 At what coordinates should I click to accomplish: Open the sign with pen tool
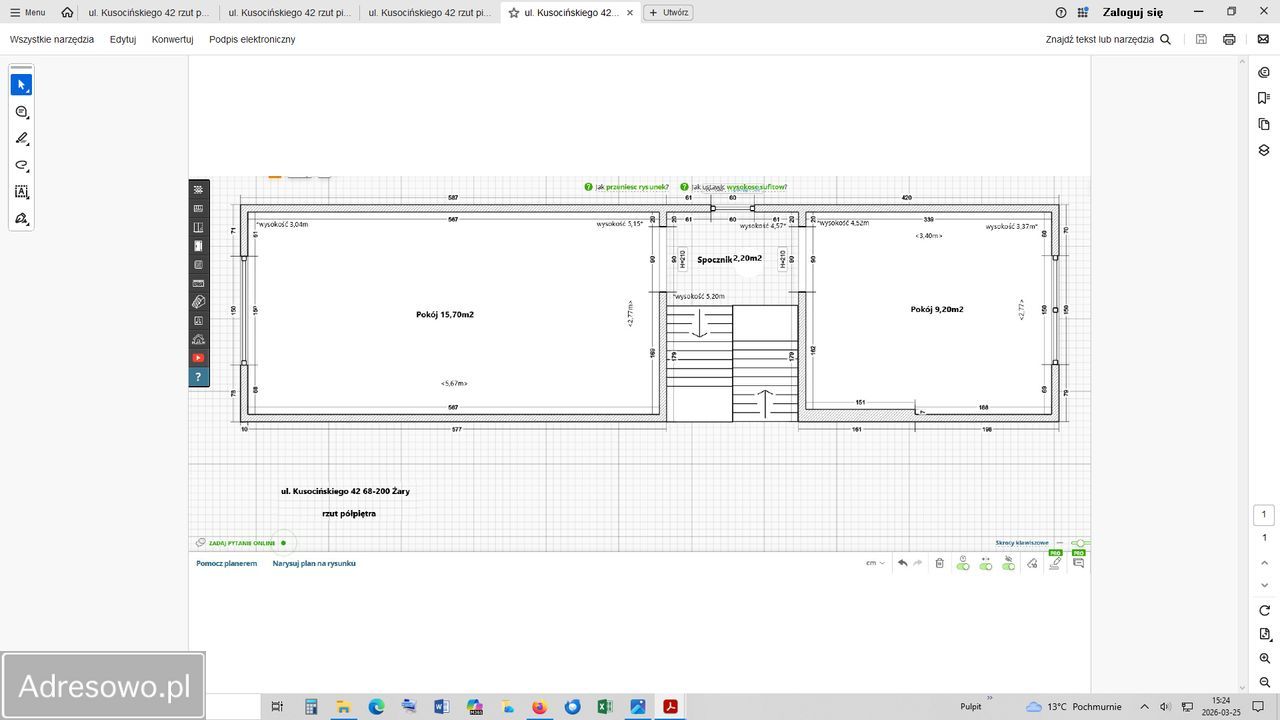pyautogui.click(x=21, y=218)
